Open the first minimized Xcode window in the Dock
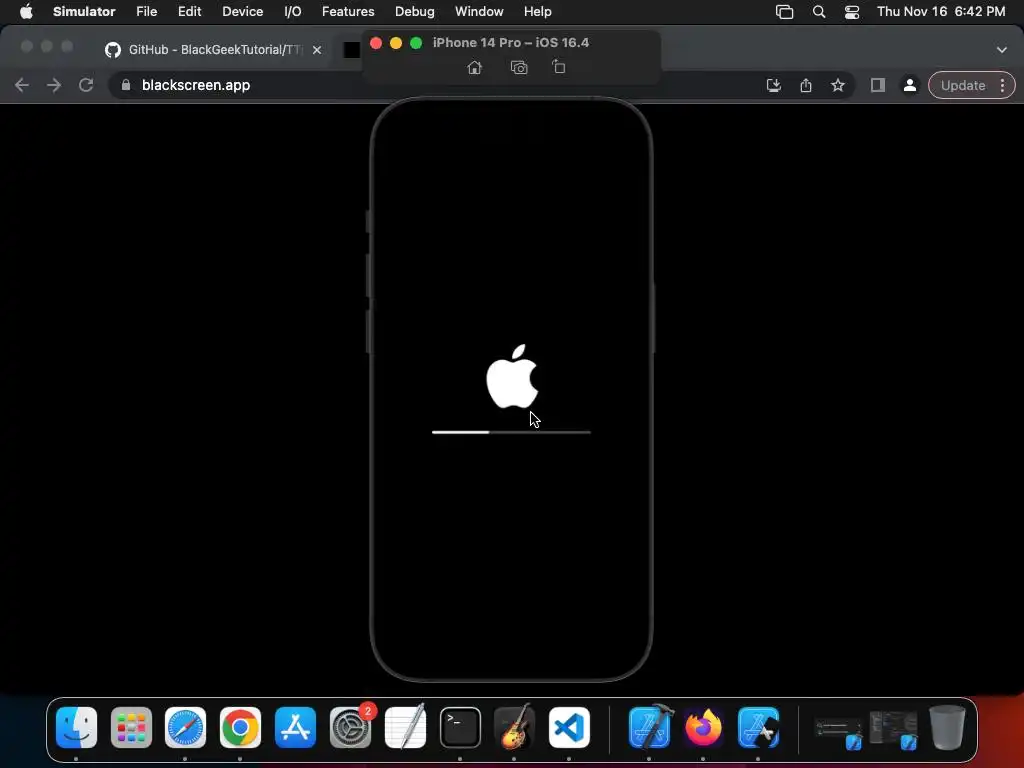This screenshot has width=1024, height=768. (839, 732)
